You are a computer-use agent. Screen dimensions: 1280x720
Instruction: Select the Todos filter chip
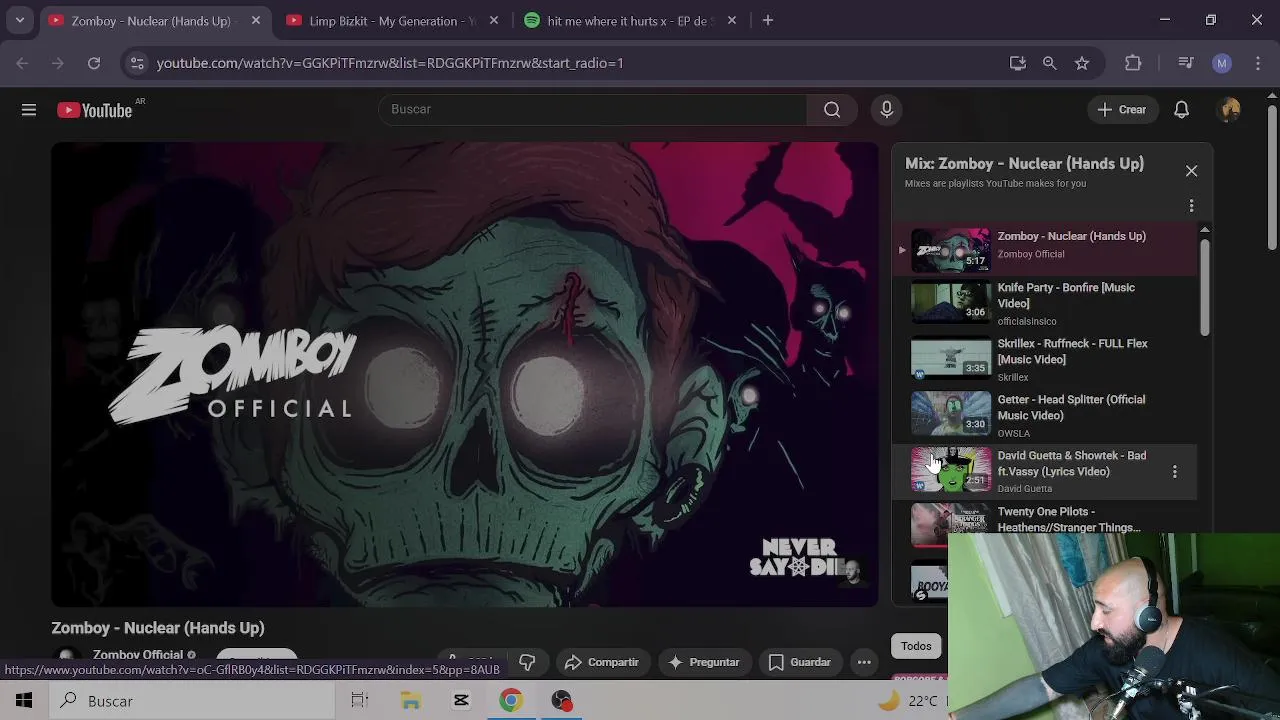(916, 646)
